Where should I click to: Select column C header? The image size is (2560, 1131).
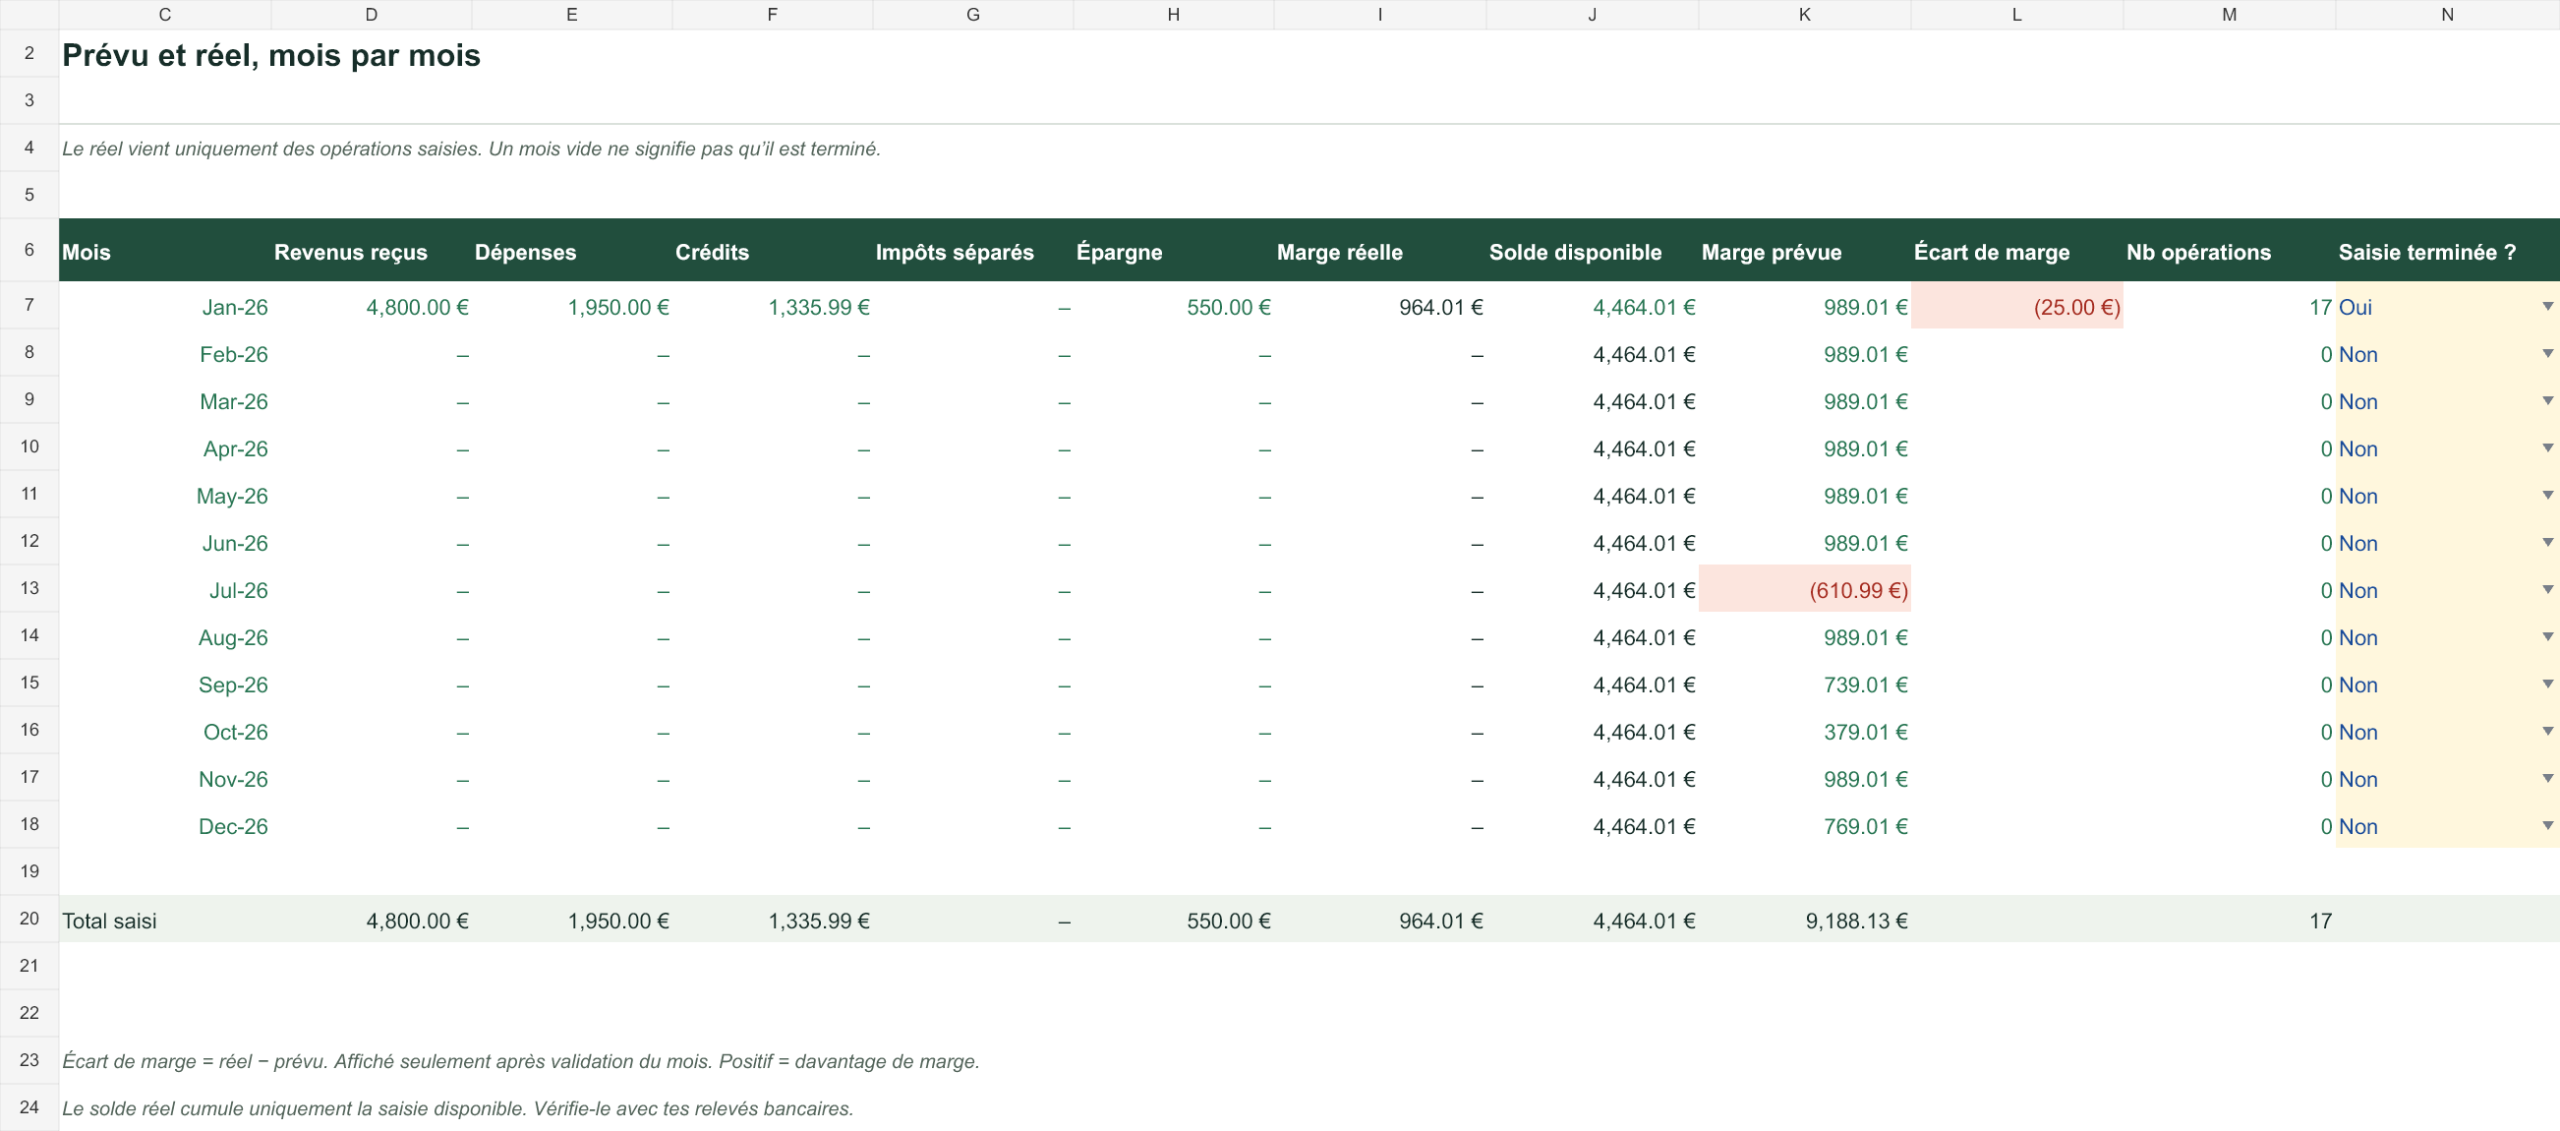click(165, 14)
